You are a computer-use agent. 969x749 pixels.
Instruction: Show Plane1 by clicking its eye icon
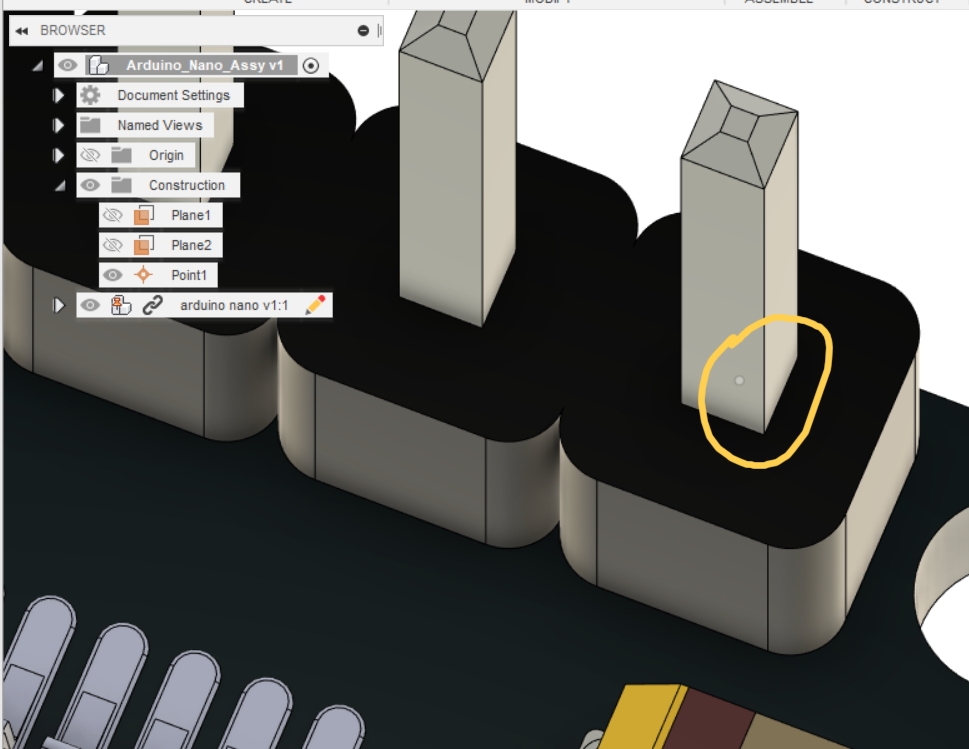click(x=114, y=214)
